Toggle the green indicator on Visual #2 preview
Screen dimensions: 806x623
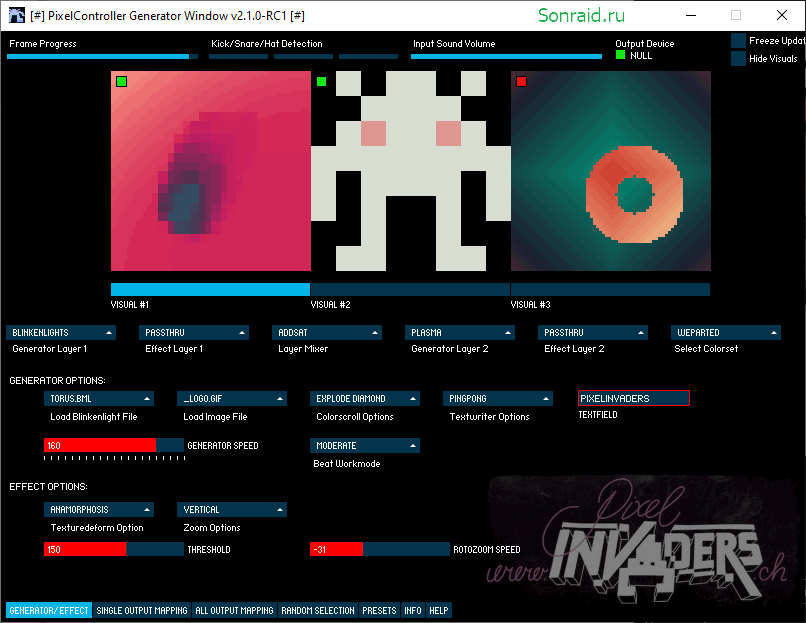coord(321,81)
